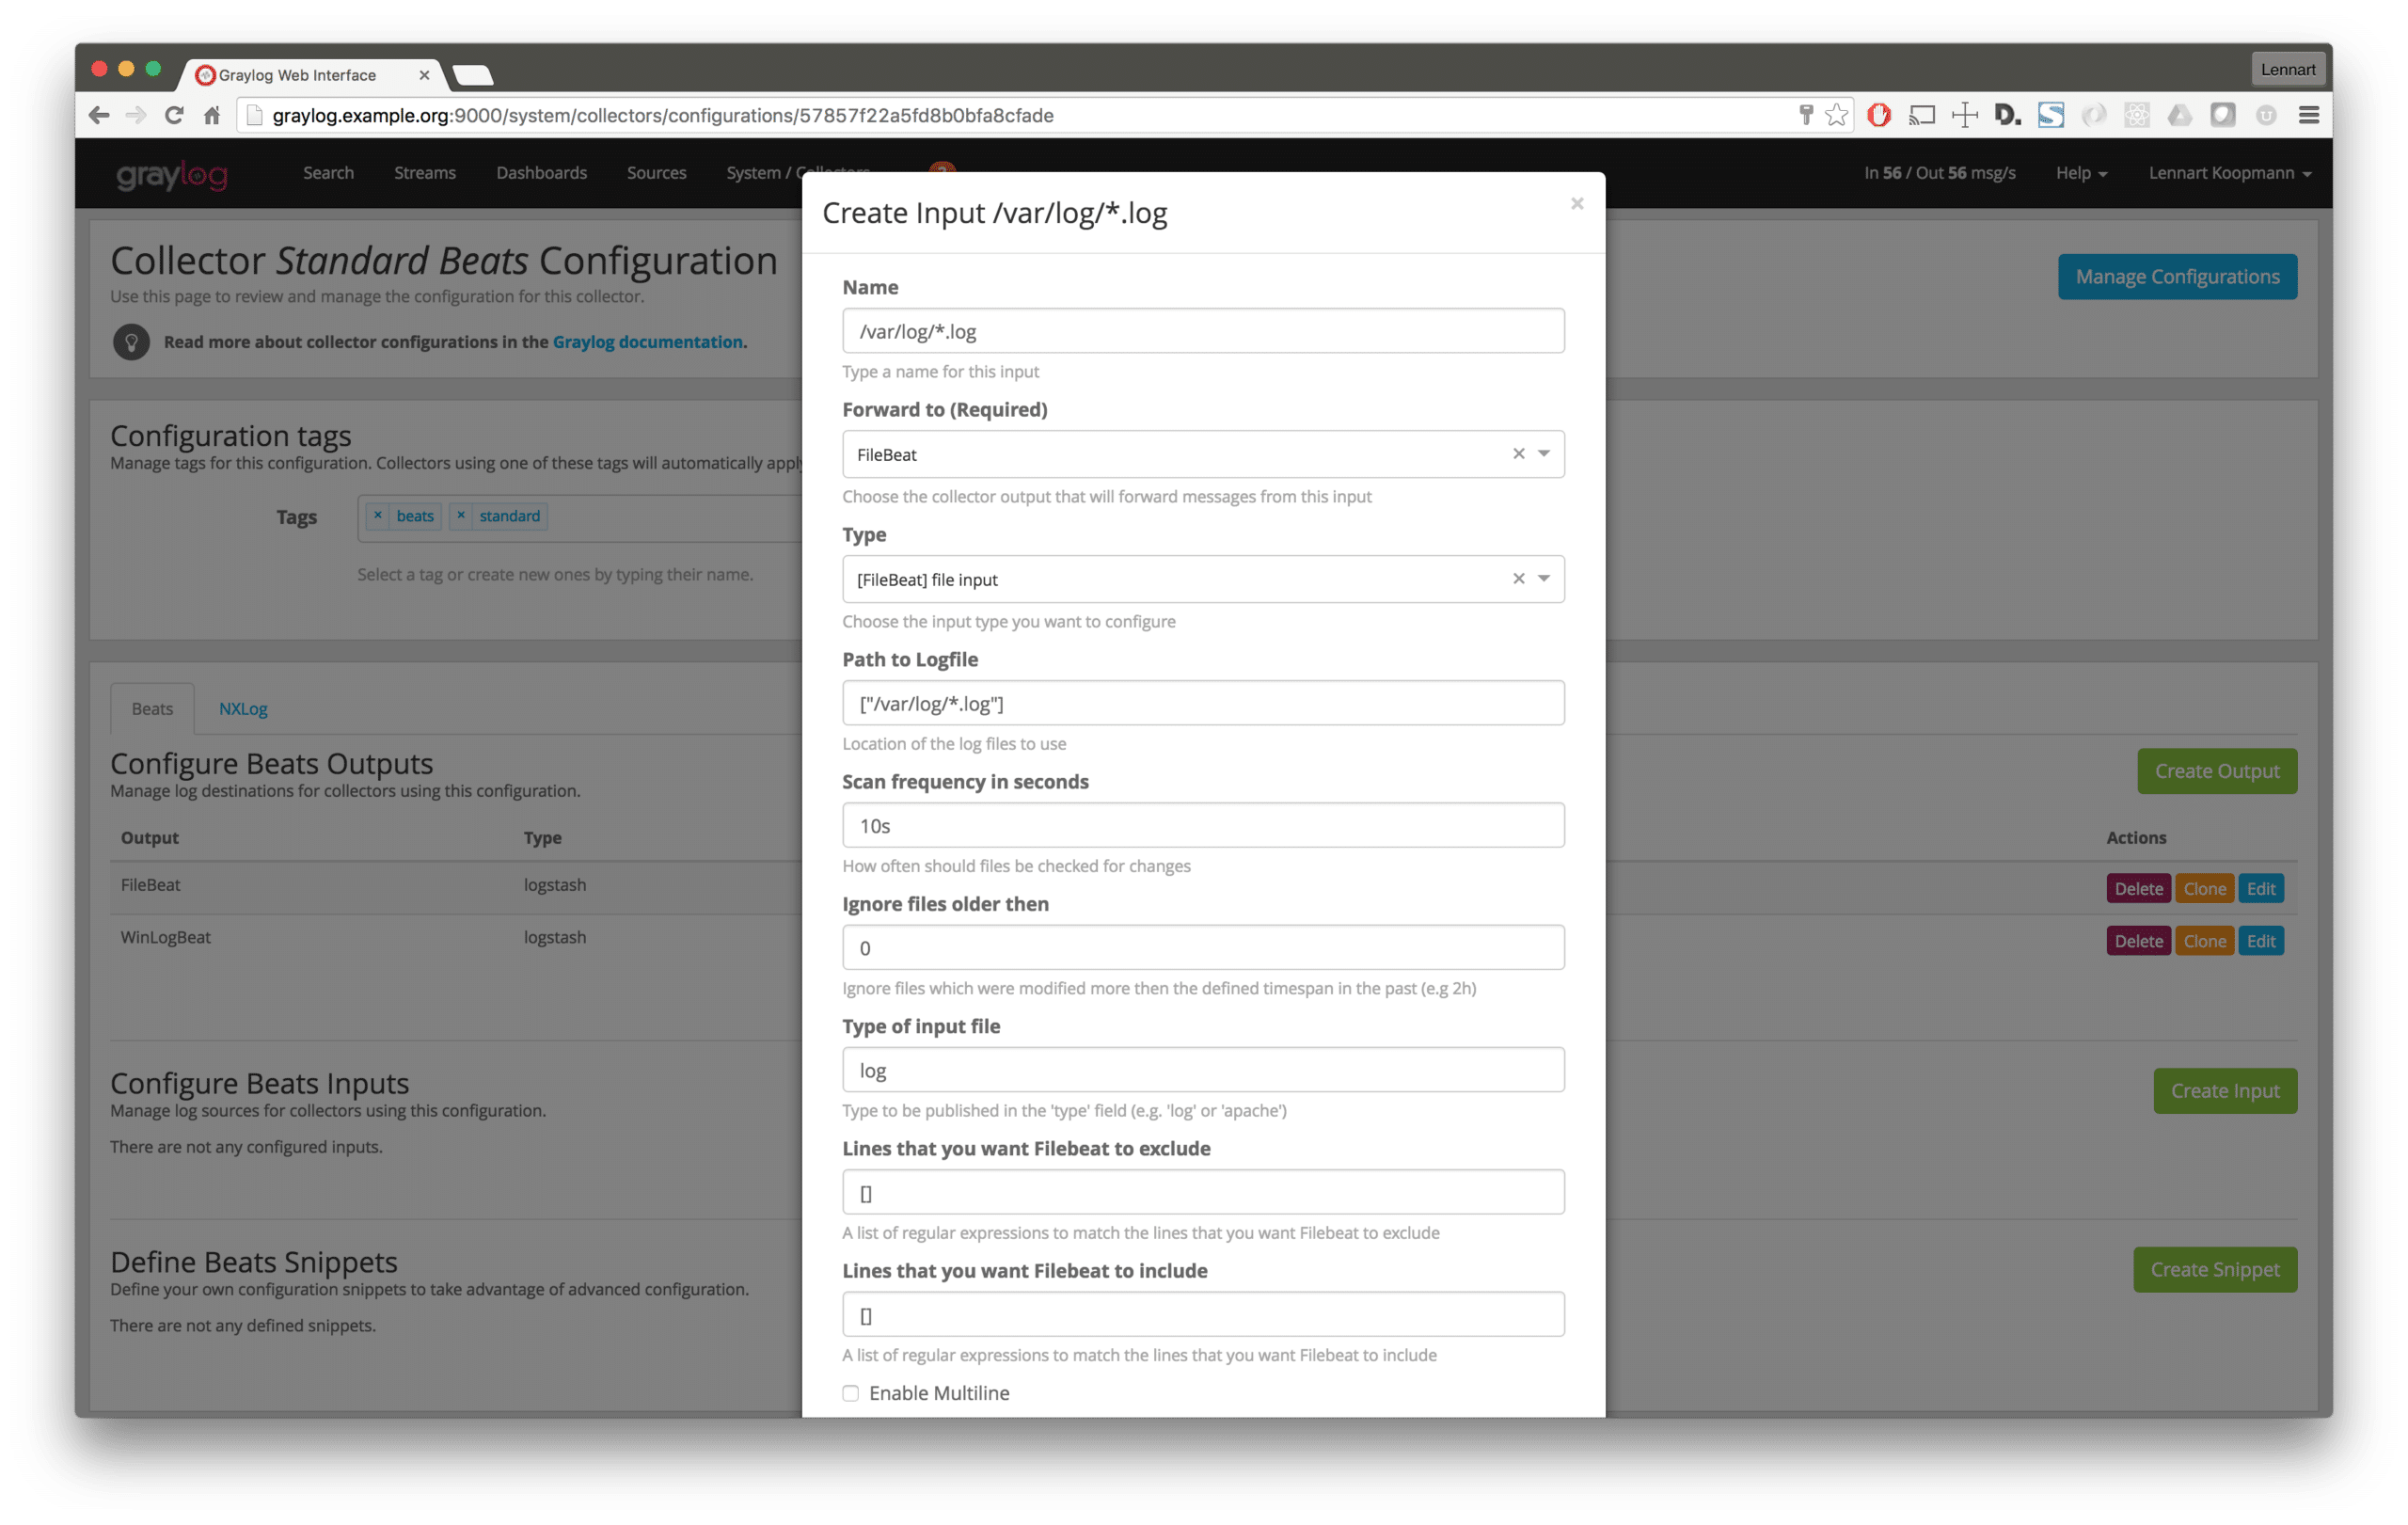Viewport: 2408px width, 1525px height.
Task: Switch to the NXLog tab
Action: [243, 709]
